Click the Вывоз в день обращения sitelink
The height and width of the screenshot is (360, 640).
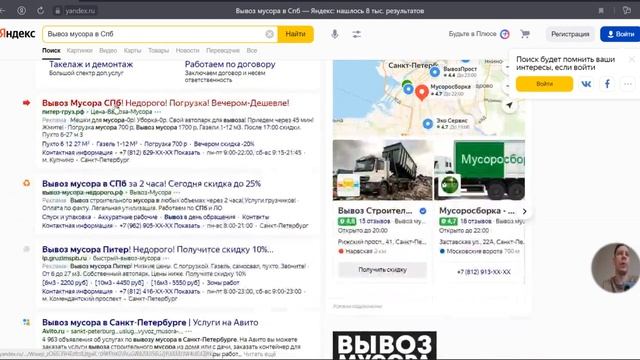[x=200, y=217]
